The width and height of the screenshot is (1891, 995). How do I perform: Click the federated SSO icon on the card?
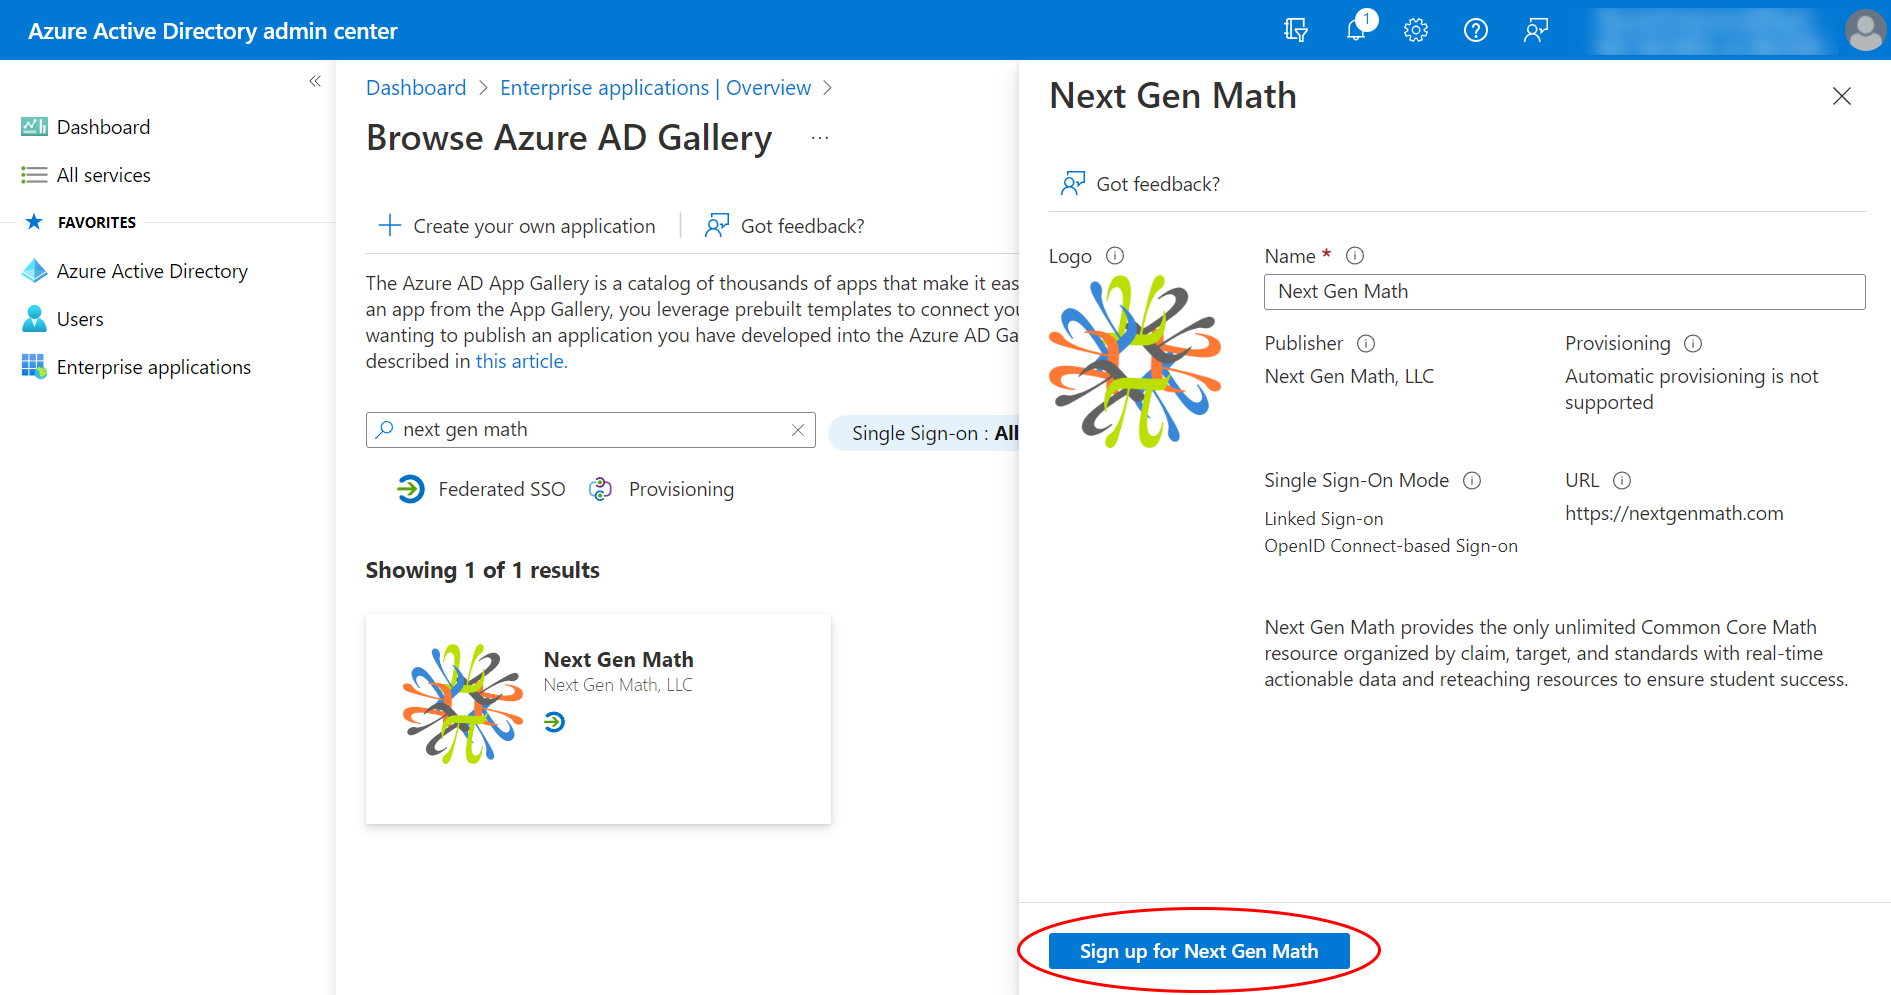coord(555,722)
